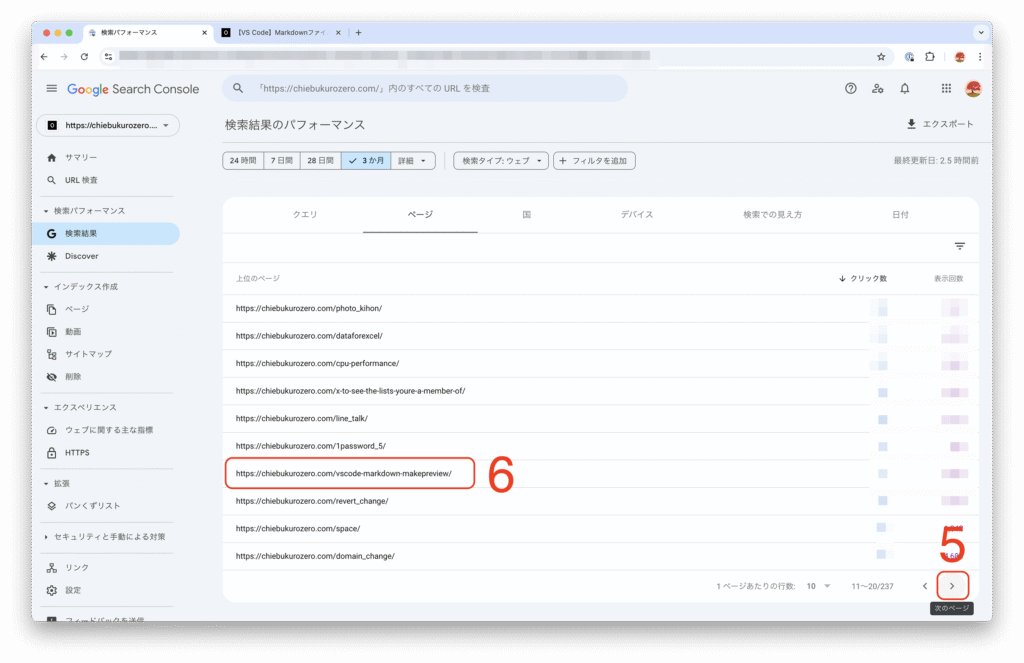Open the main hamburger menu

(52, 89)
